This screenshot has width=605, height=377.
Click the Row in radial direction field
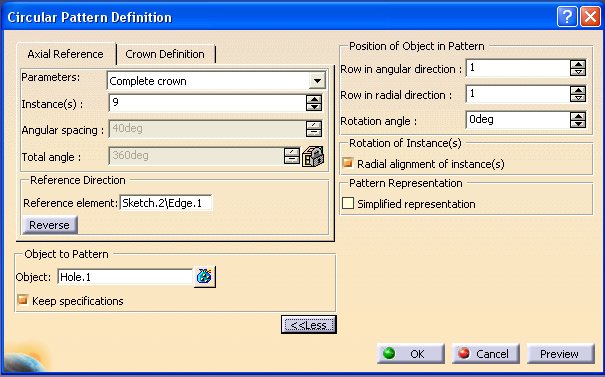coord(517,94)
